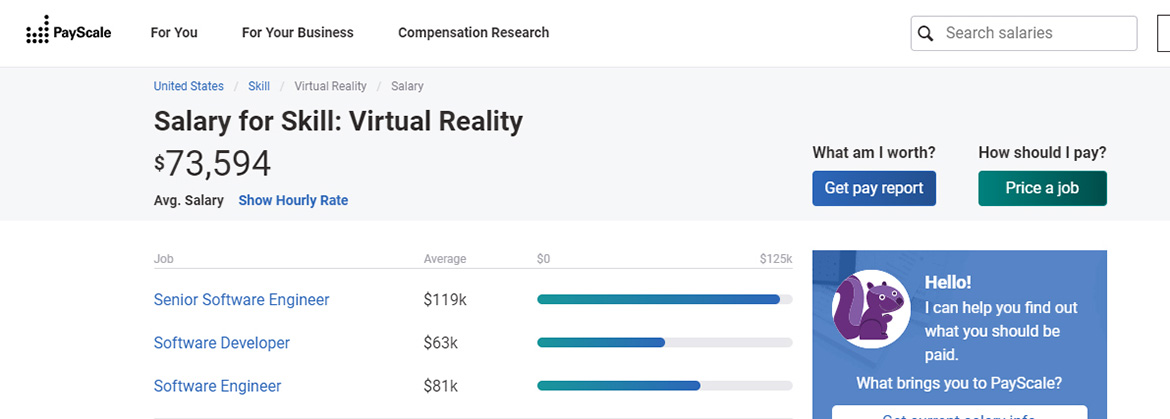This screenshot has height=419, width=1170.
Task: Click inside the Search salaries field
Action: 1035,33
